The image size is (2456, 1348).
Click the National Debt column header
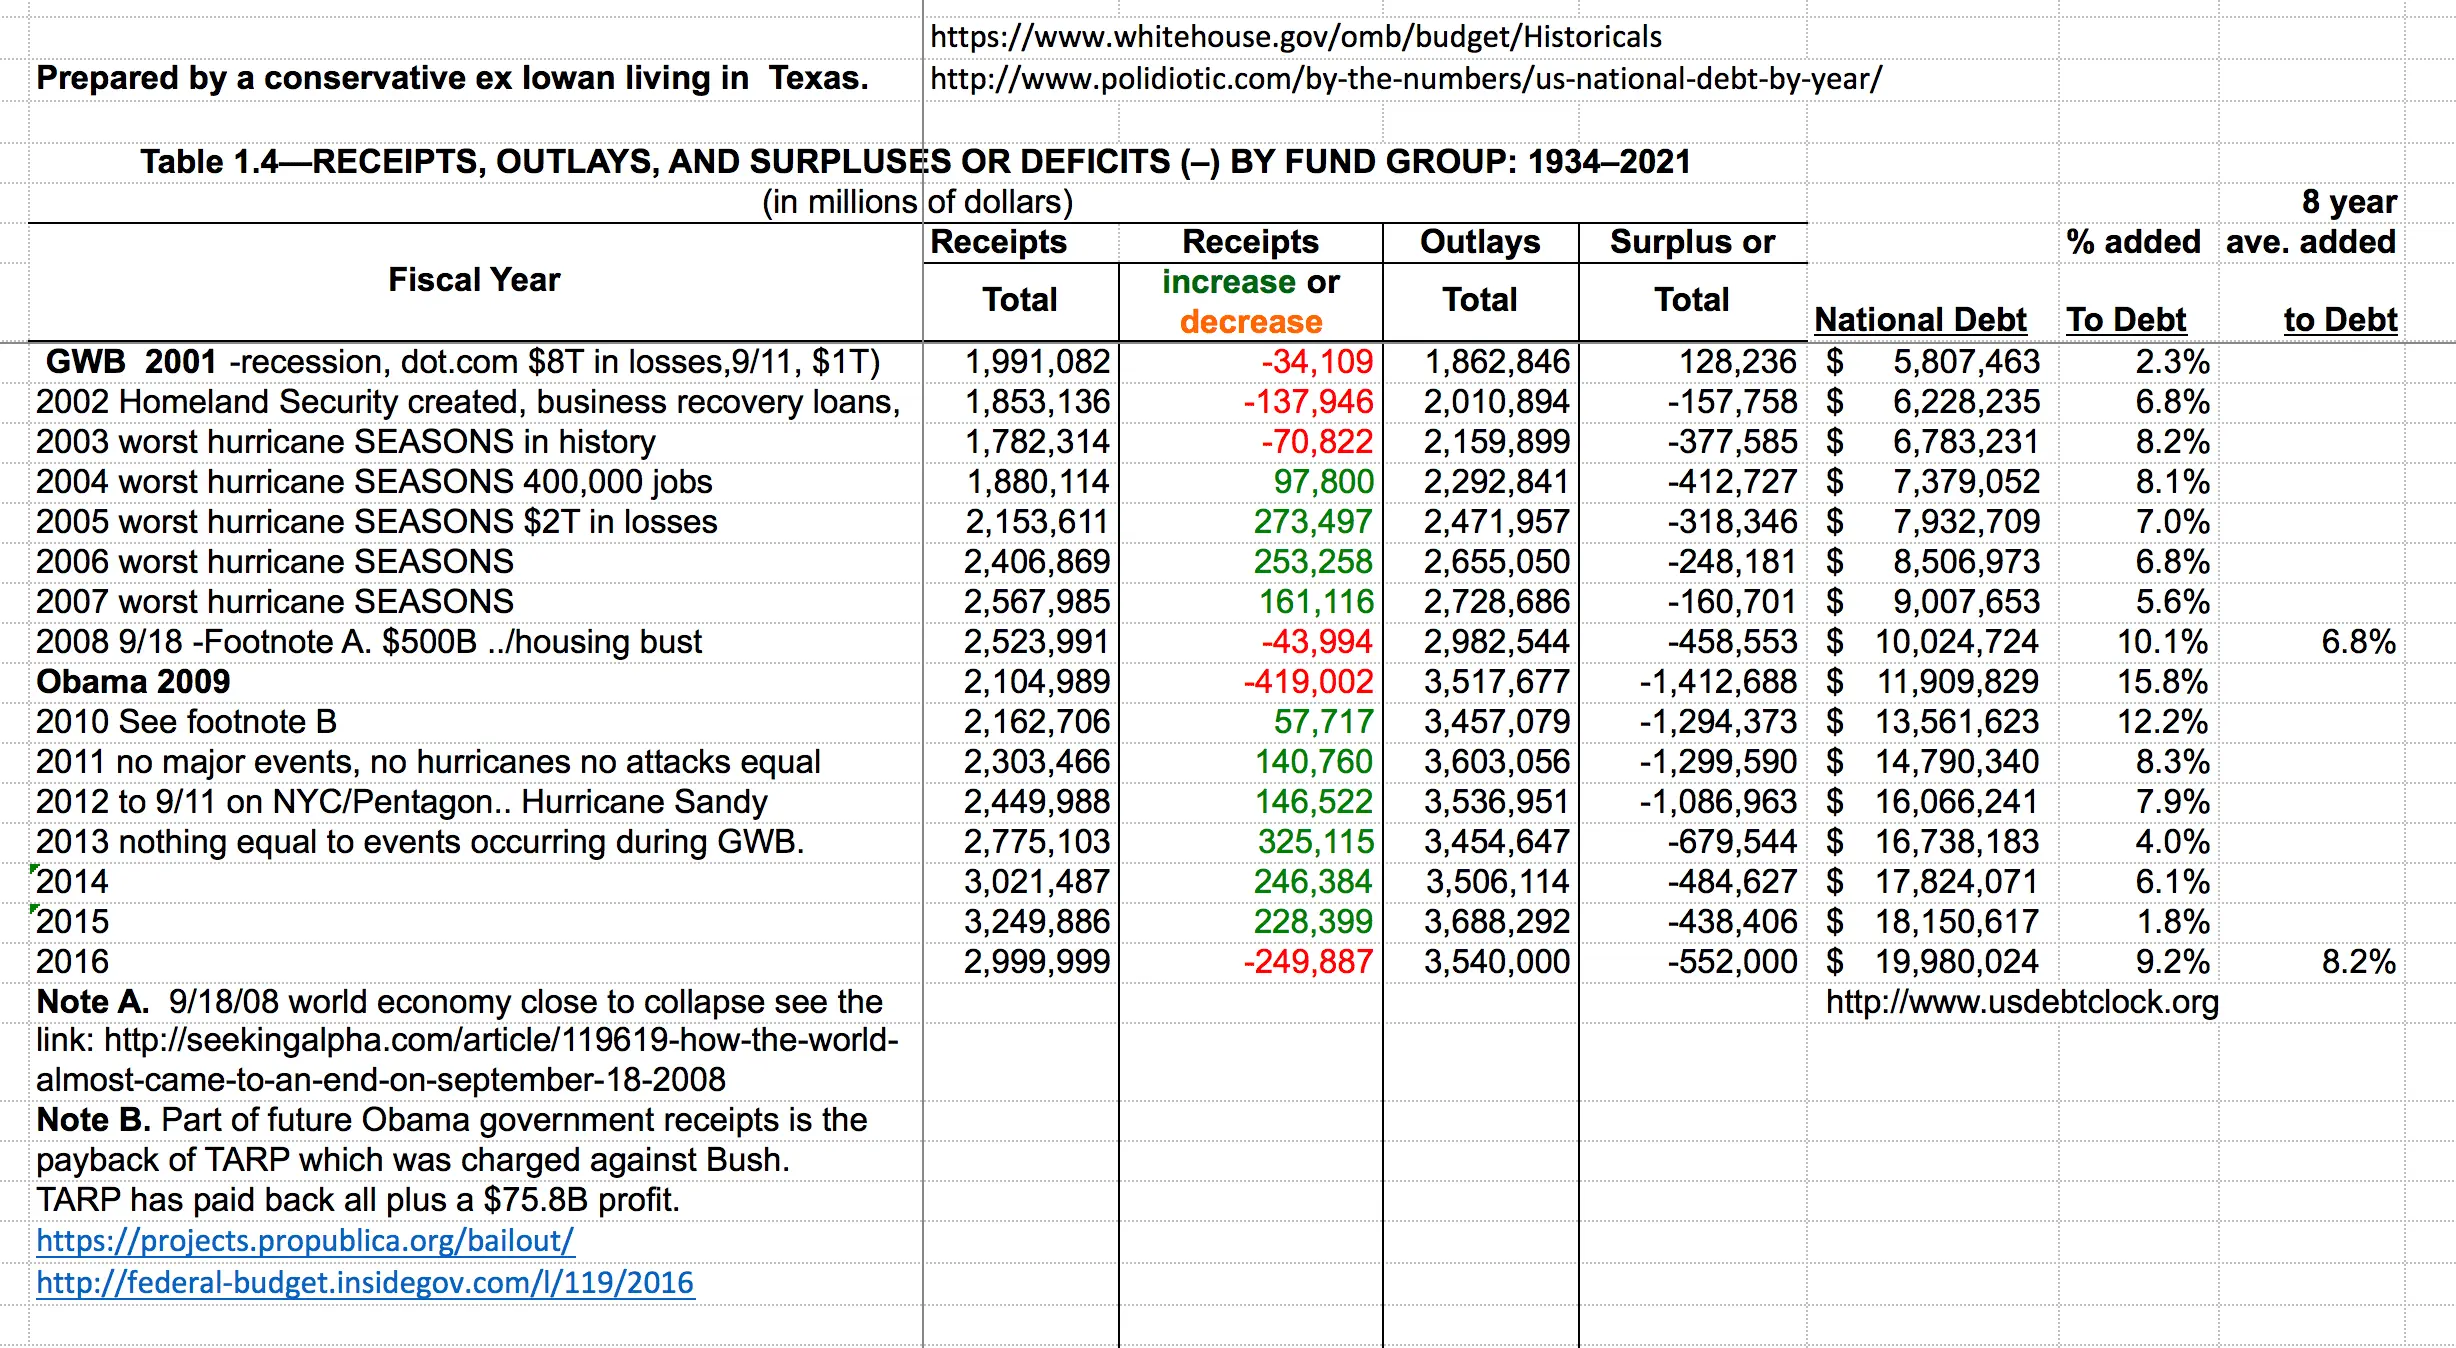(x=1921, y=320)
